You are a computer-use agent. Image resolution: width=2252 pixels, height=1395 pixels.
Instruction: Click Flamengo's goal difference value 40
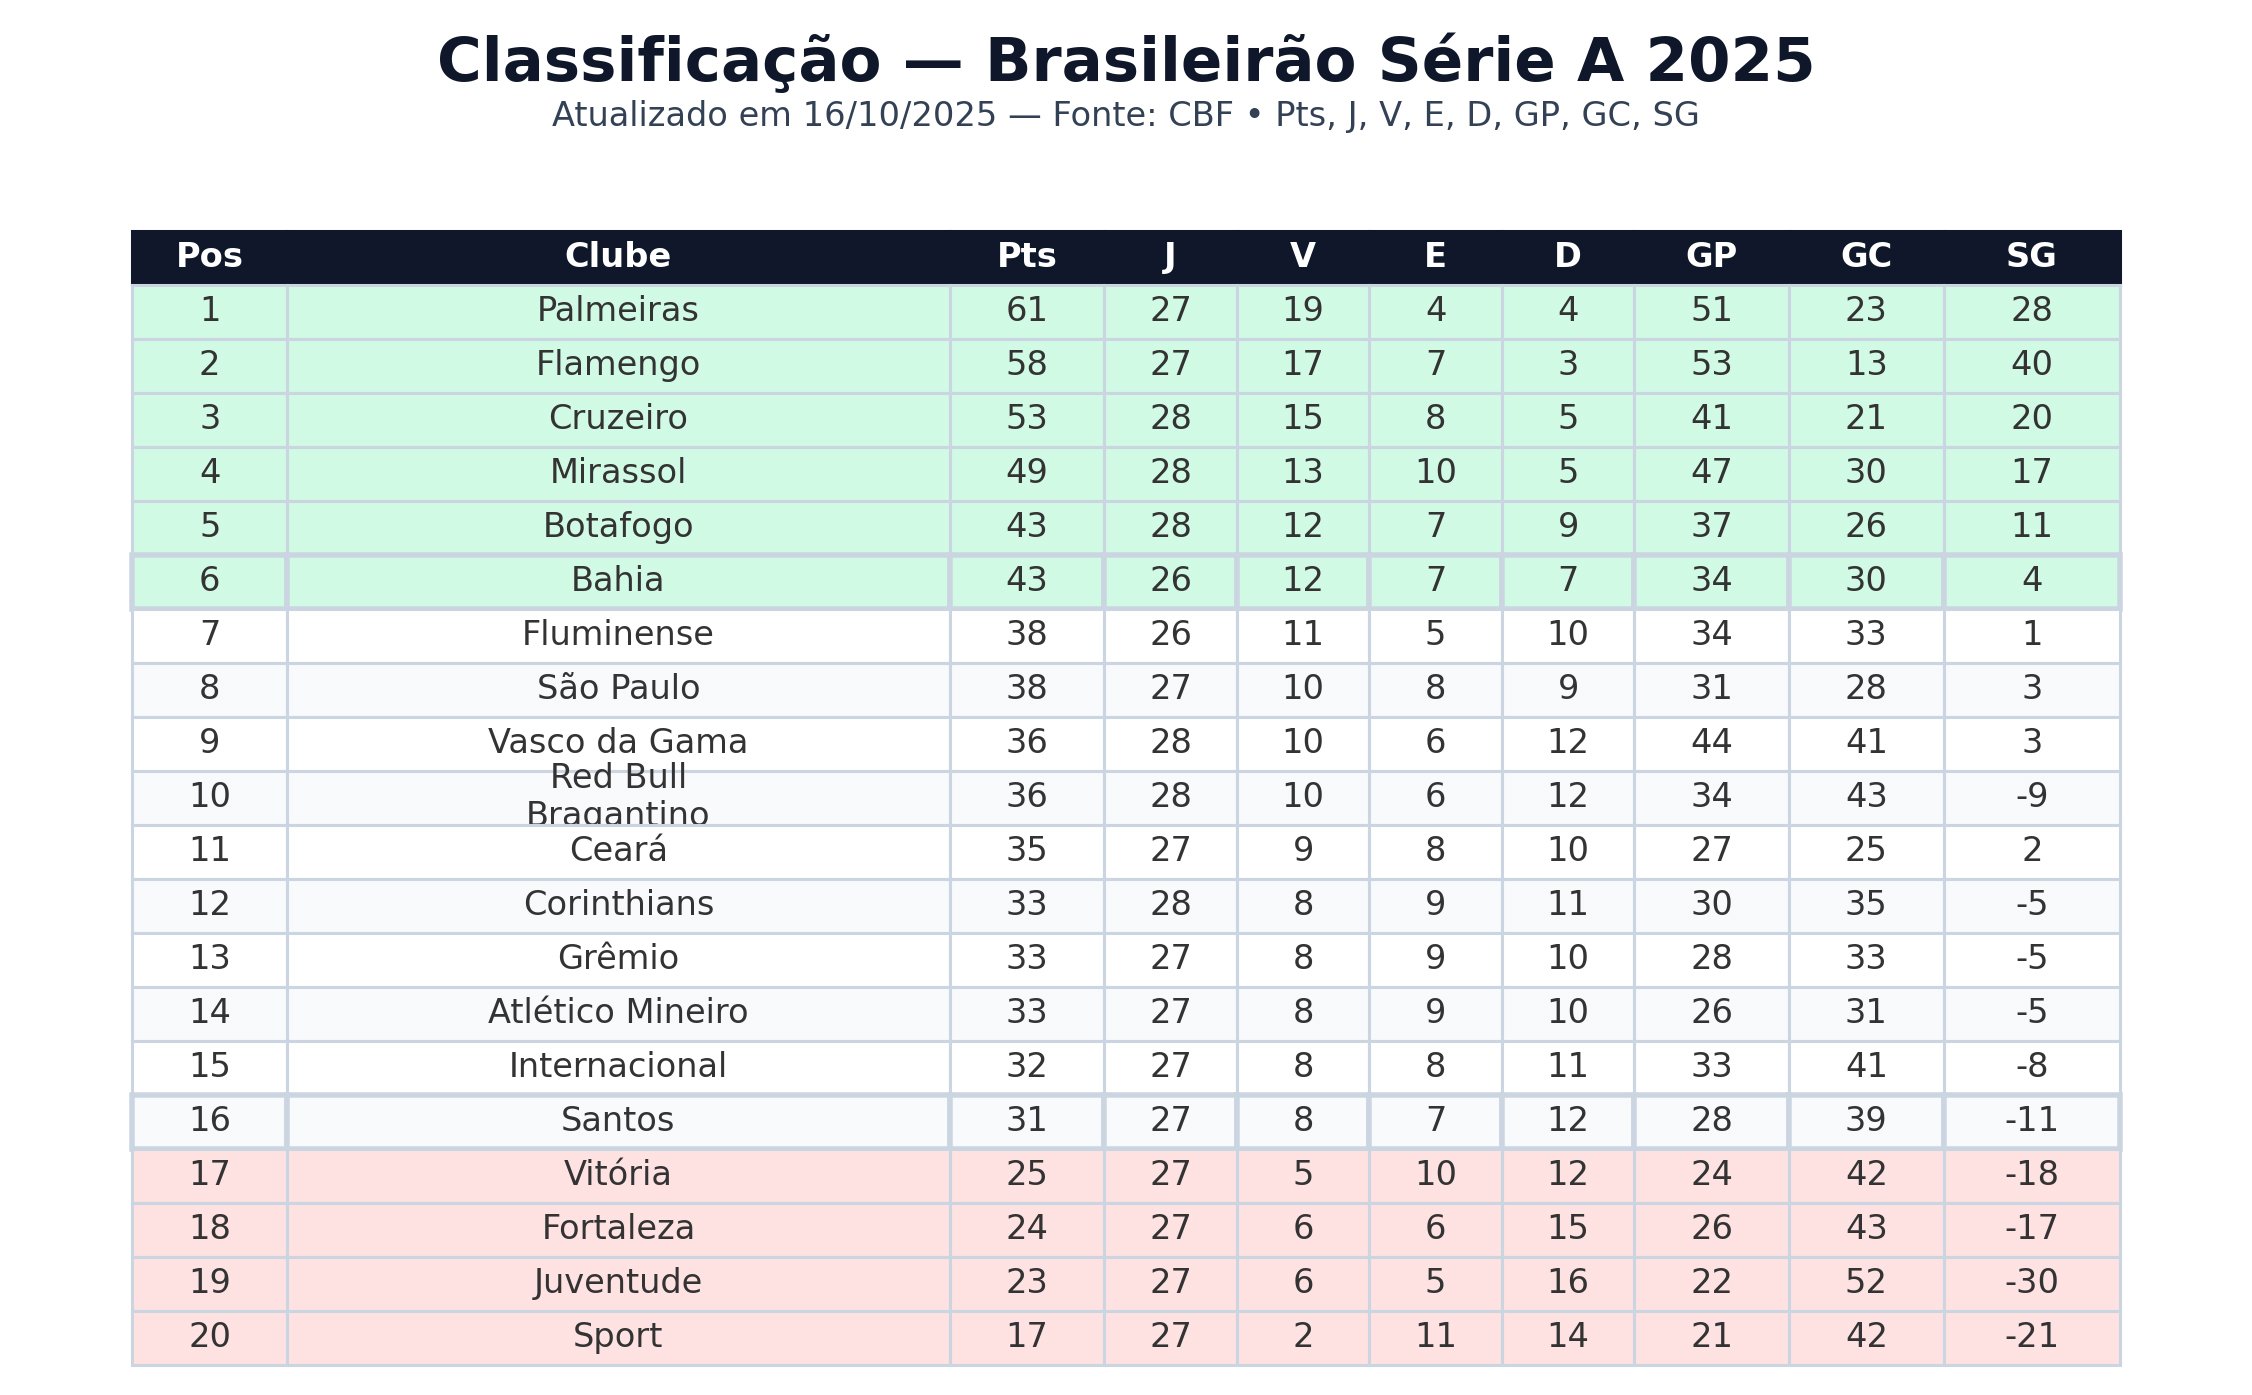pyautogui.click(x=2030, y=365)
